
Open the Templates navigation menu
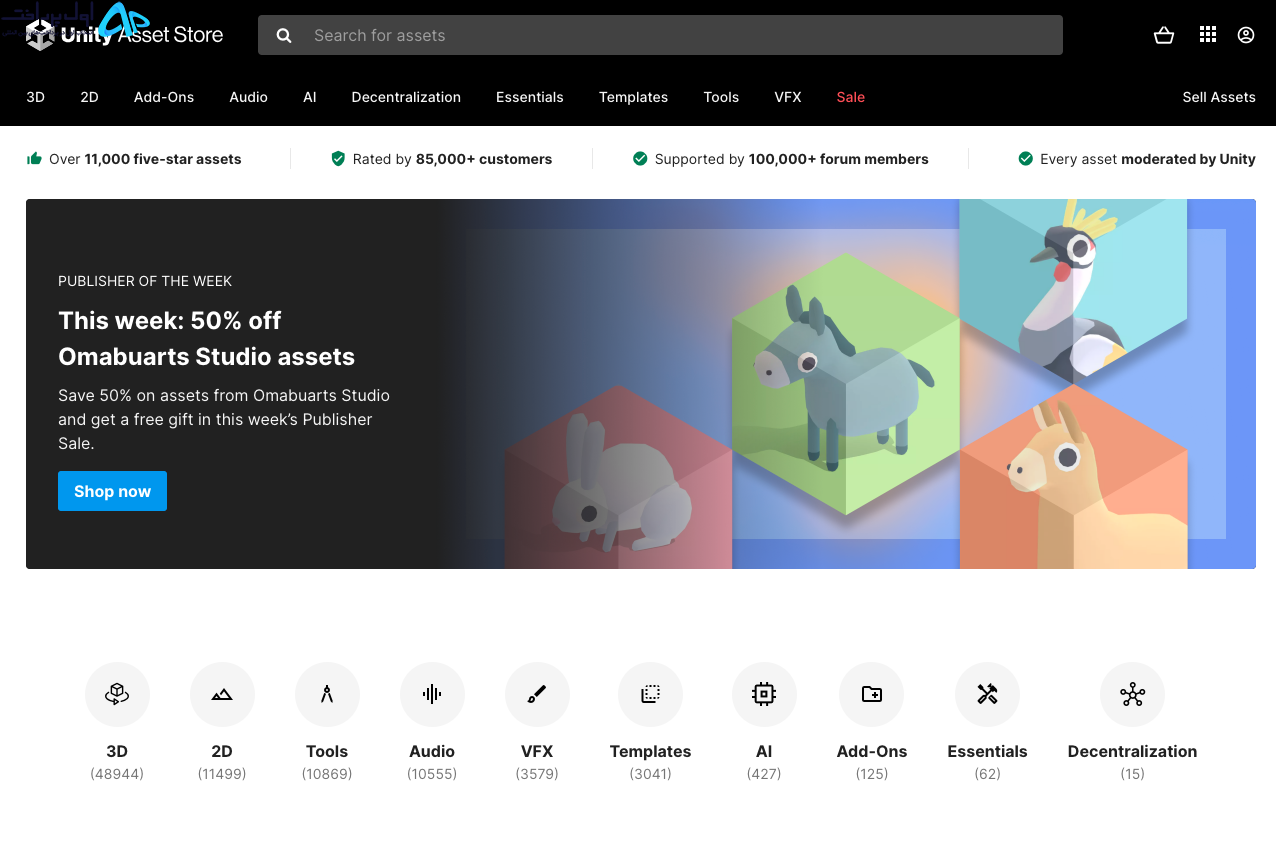point(633,97)
